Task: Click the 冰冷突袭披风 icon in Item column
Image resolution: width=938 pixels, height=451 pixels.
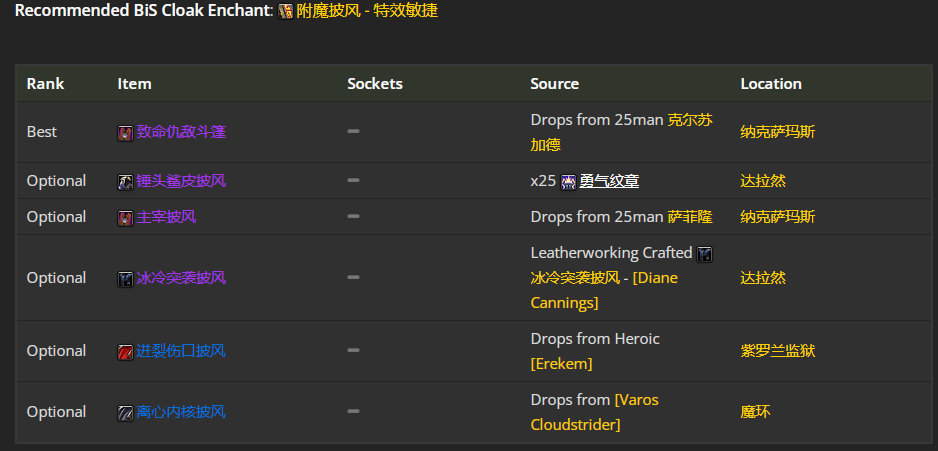Action: tap(125, 279)
